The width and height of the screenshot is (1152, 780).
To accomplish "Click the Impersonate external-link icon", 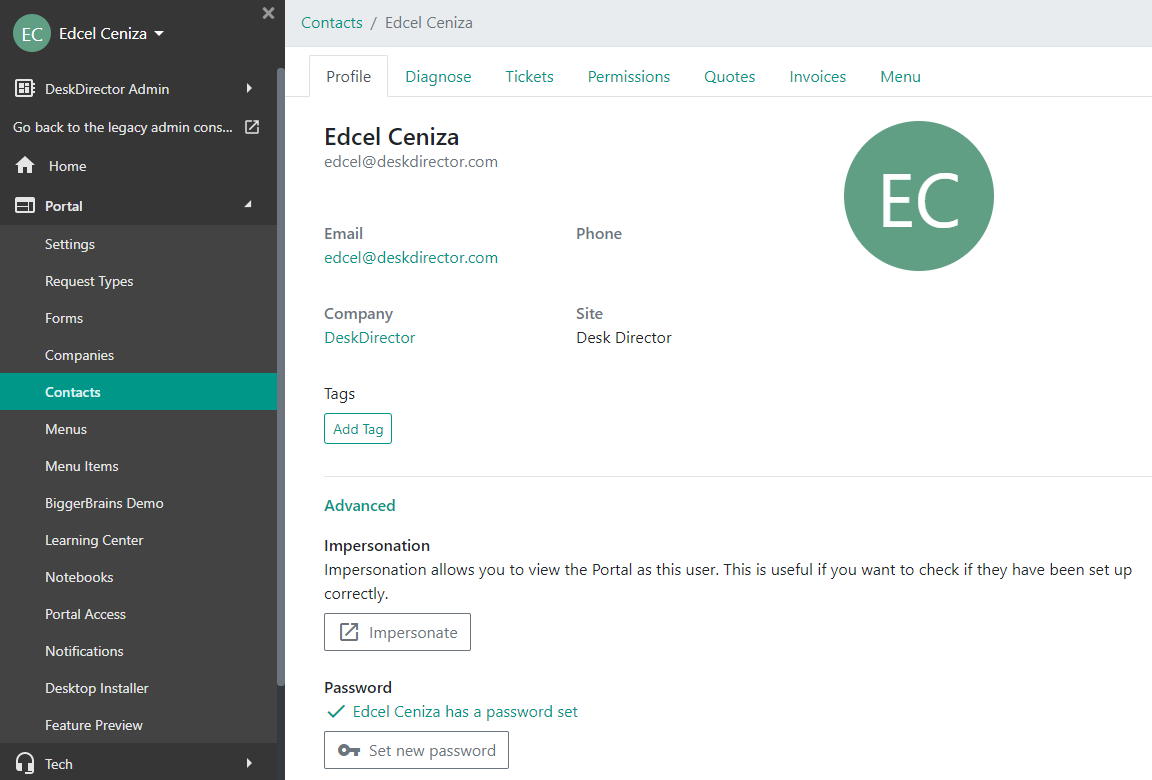I will tap(349, 632).
